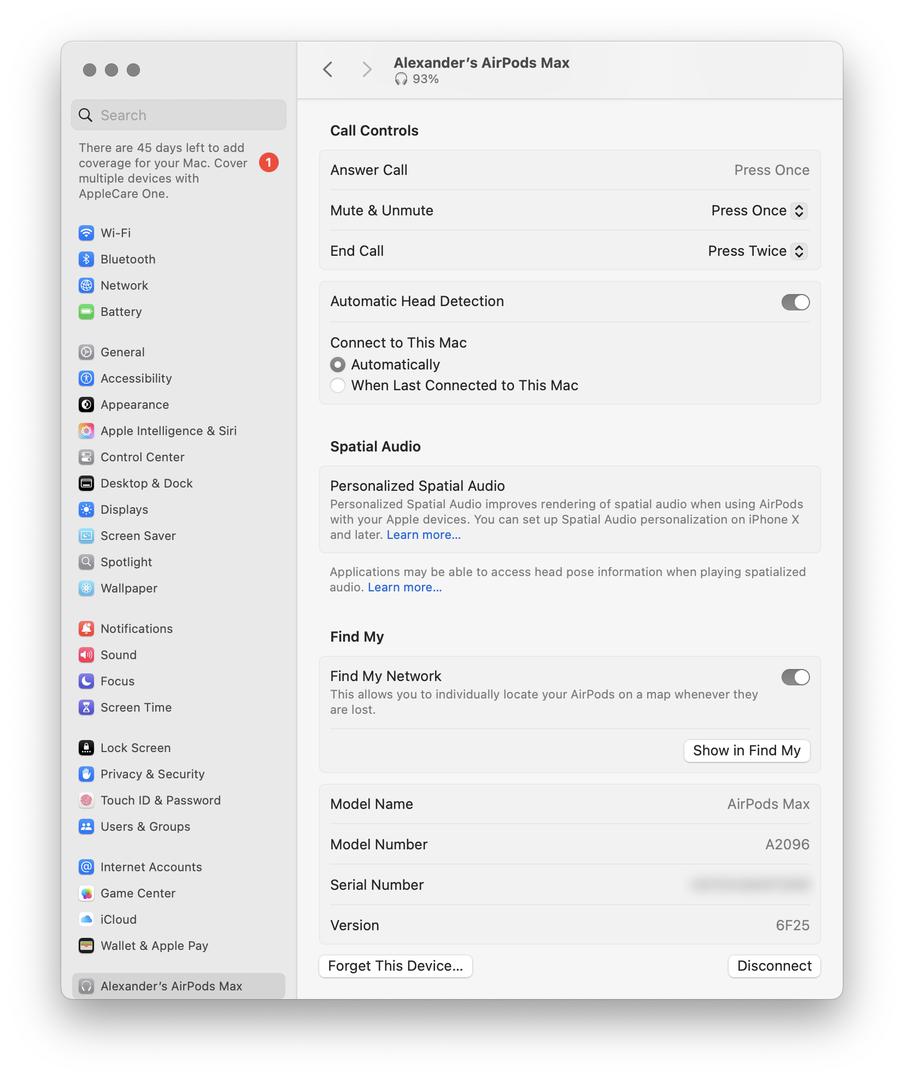Image resolution: width=904 pixels, height=1080 pixels.
Task: Click the Personalized Spatial Audio heading
Action: pos(418,486)
